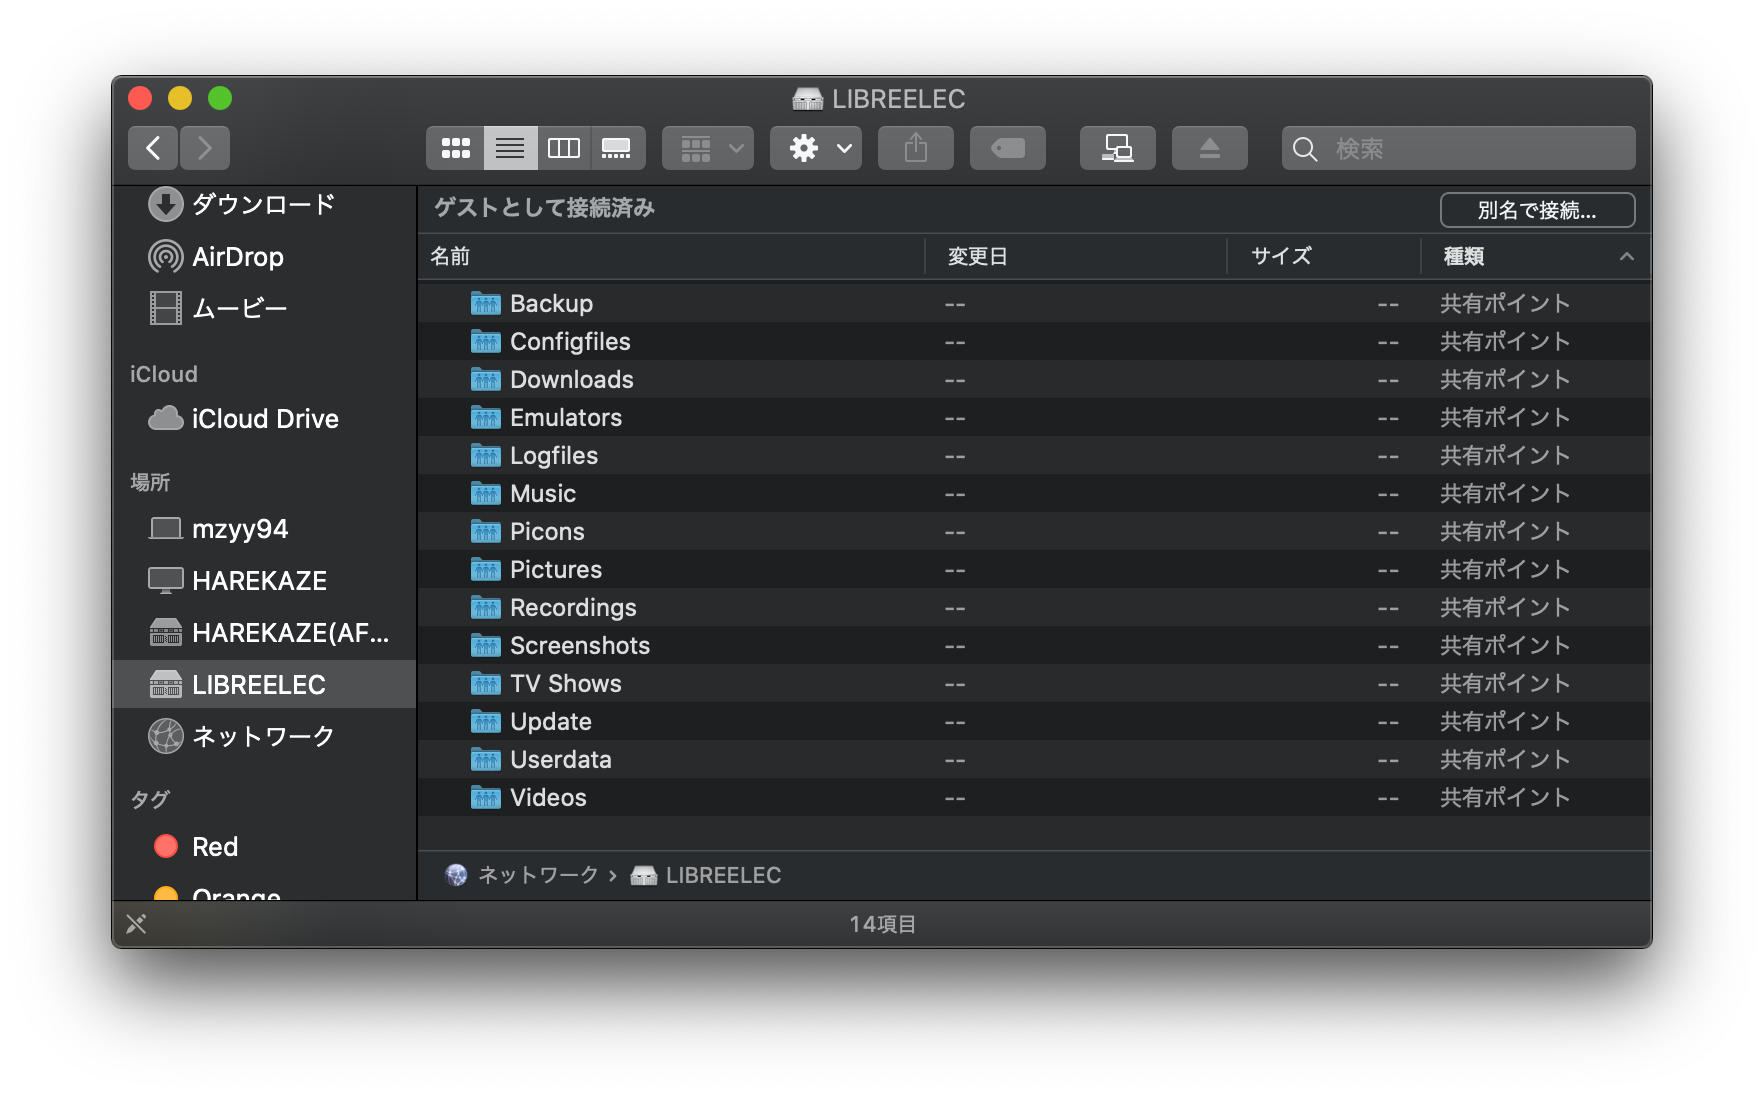
Task: Select mzyy94 computer in the sidebar
Action: tap(265, 528)
